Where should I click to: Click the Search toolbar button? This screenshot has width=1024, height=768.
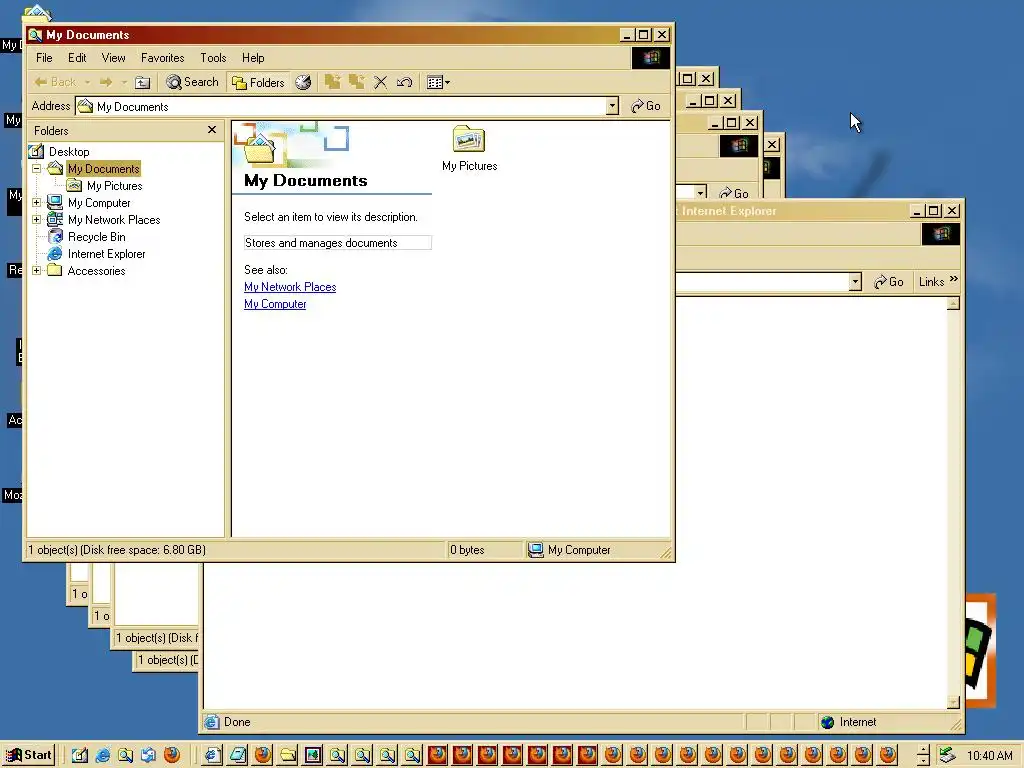tap(192, 82)
